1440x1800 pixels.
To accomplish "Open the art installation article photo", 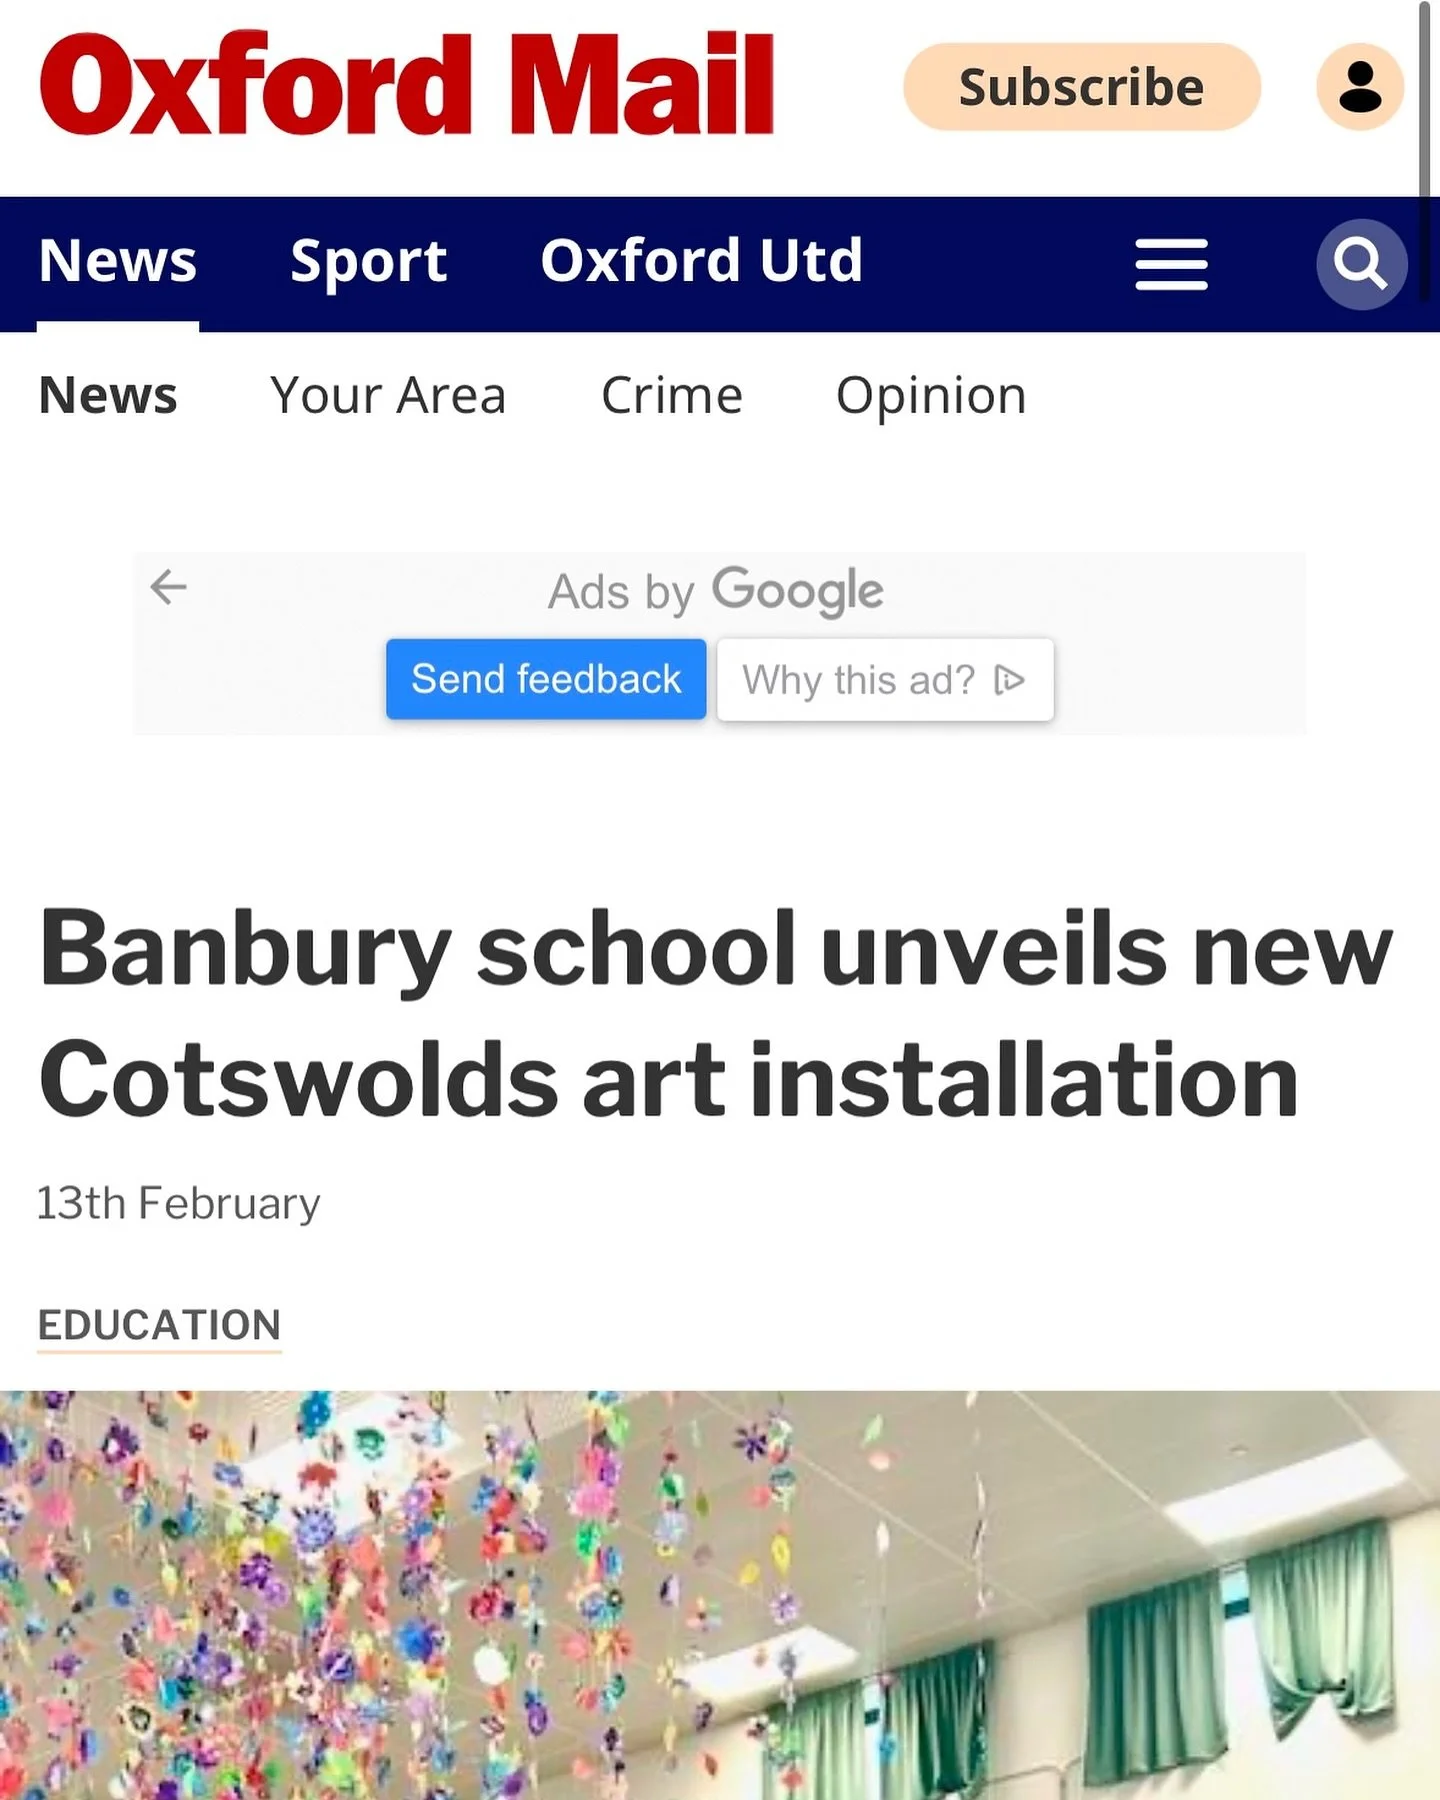I will [720, 1595].
